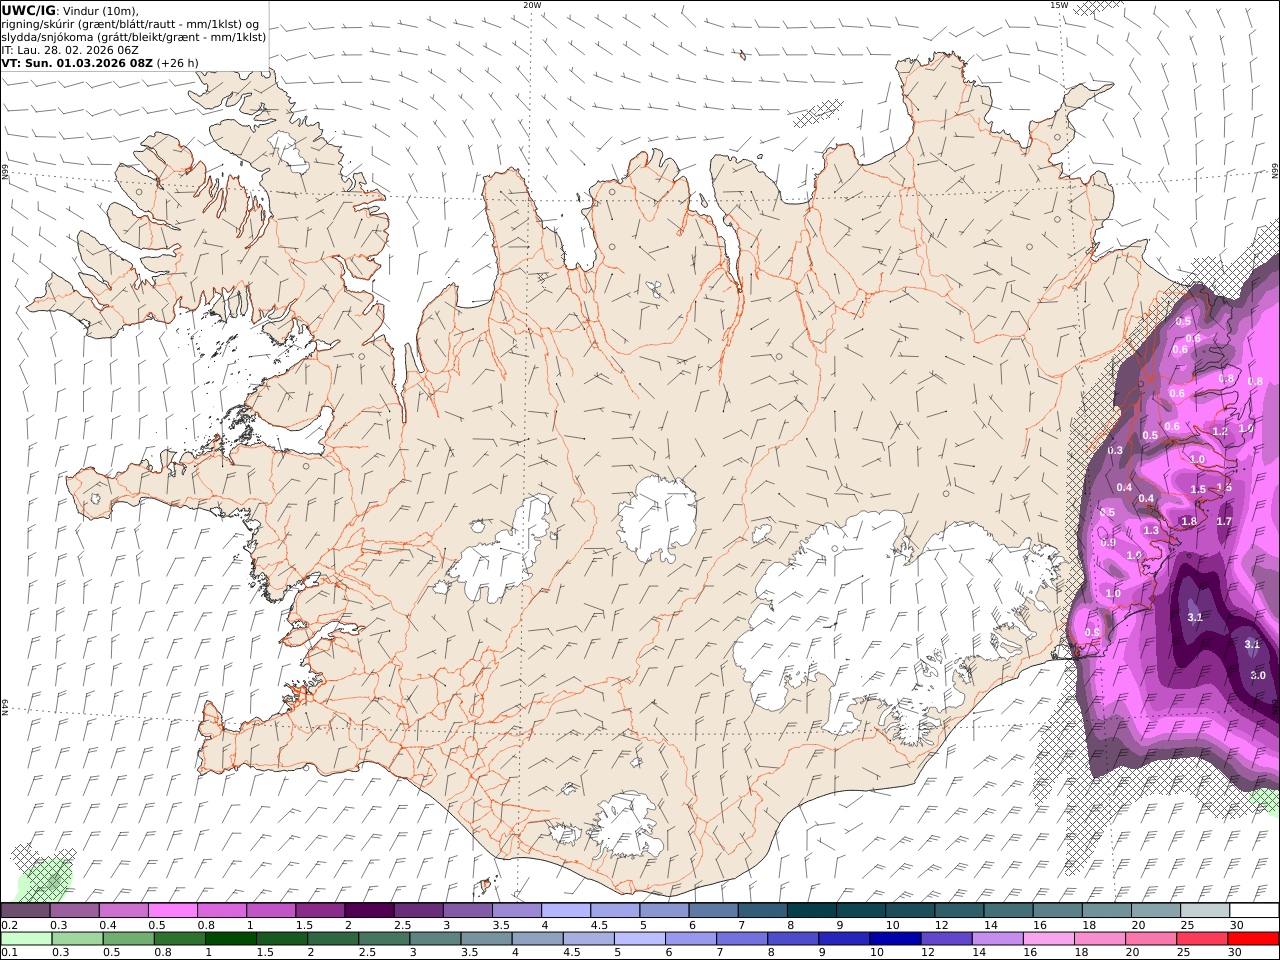Choose the darkest green swatch labeled 1 in bottom row
Viewport: 1280px width, 960px height.
(231, 938)
